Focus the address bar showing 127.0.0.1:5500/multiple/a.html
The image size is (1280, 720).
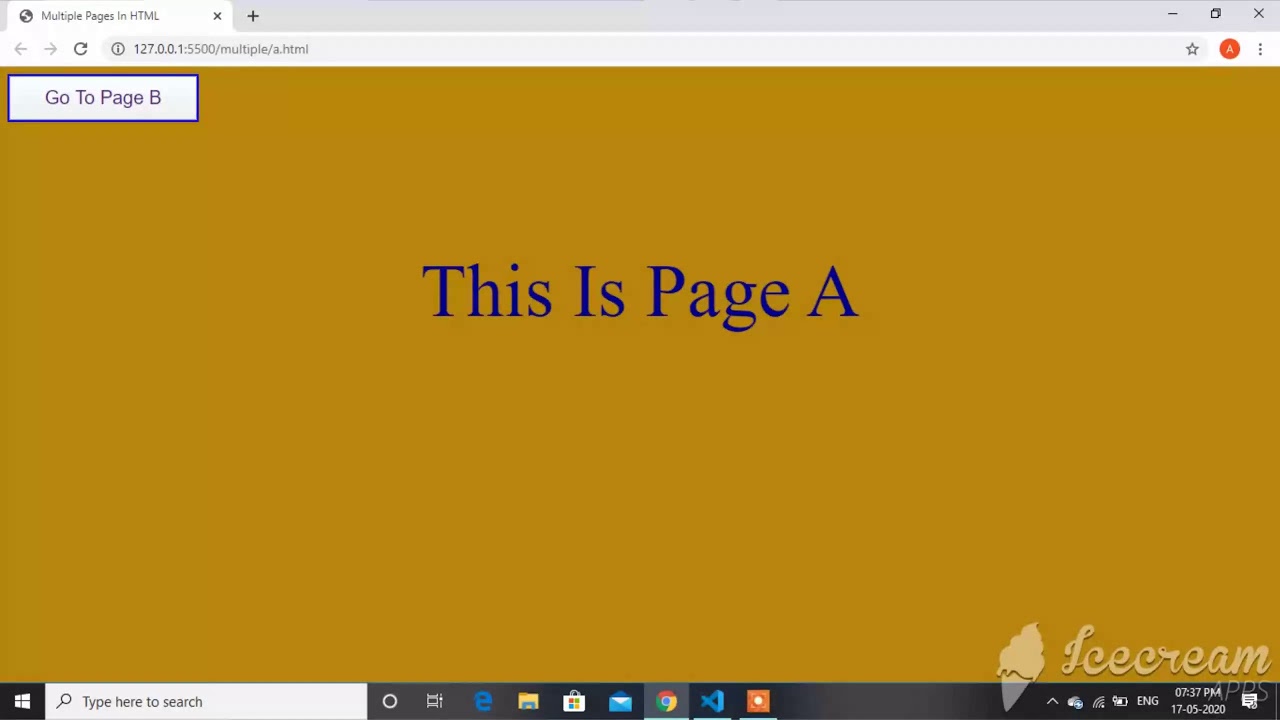pos(640,49)
